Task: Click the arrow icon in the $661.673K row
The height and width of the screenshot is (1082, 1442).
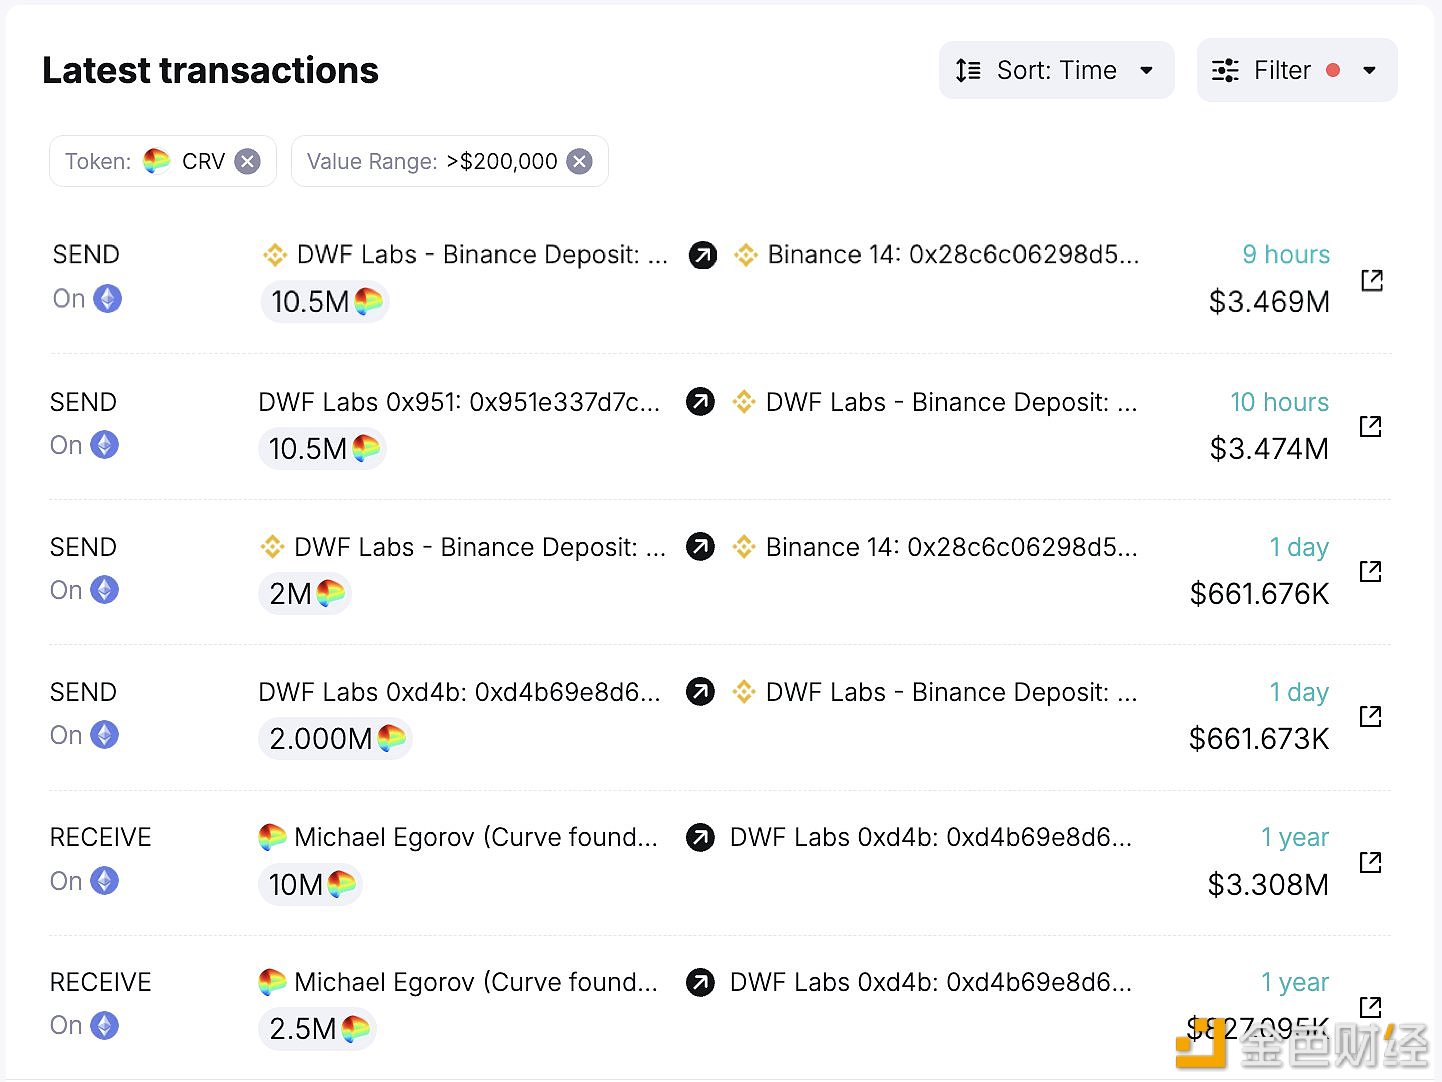Action: (x=701, y=692)
